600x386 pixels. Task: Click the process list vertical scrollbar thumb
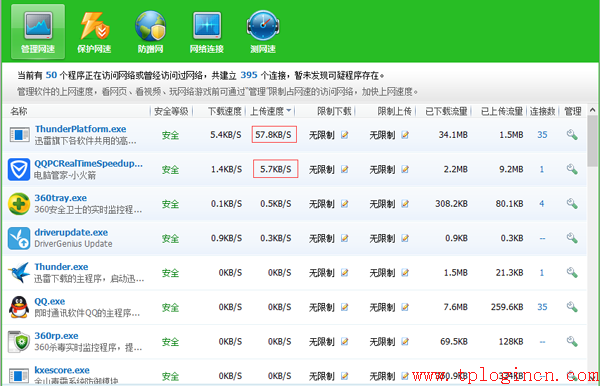(x=593, y=141)
